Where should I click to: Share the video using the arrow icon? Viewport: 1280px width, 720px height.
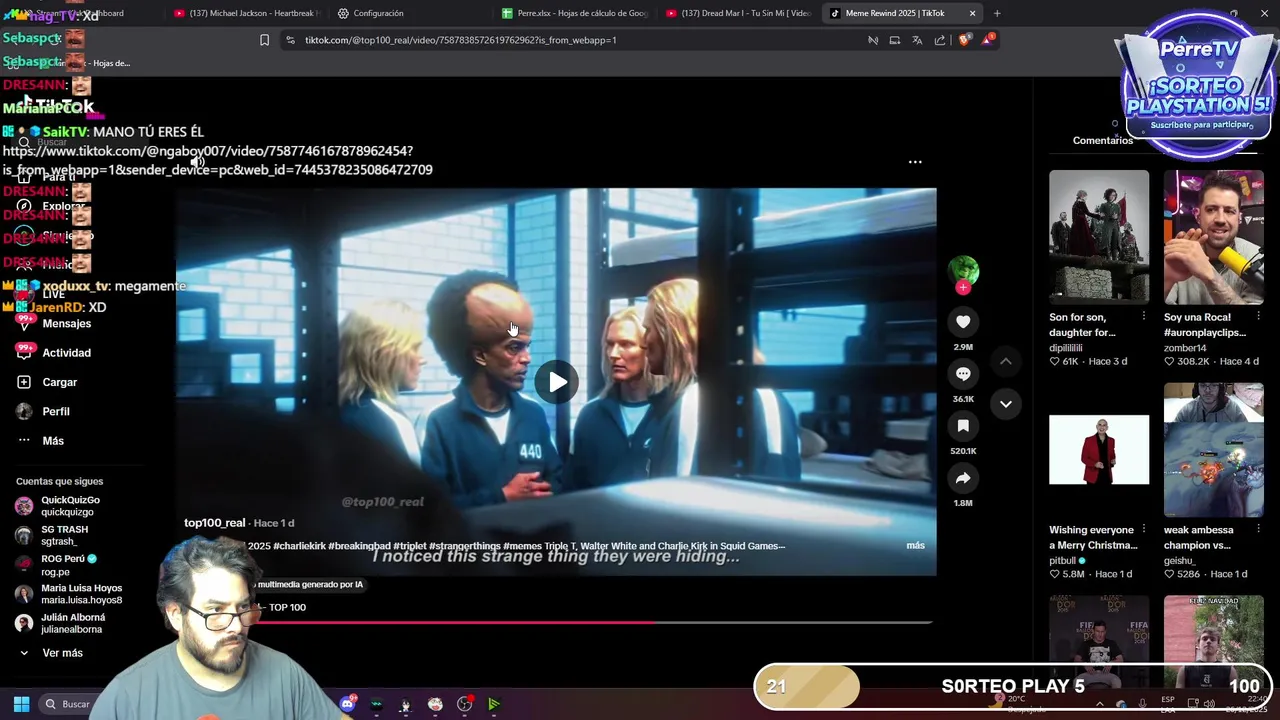coord(963,478)
